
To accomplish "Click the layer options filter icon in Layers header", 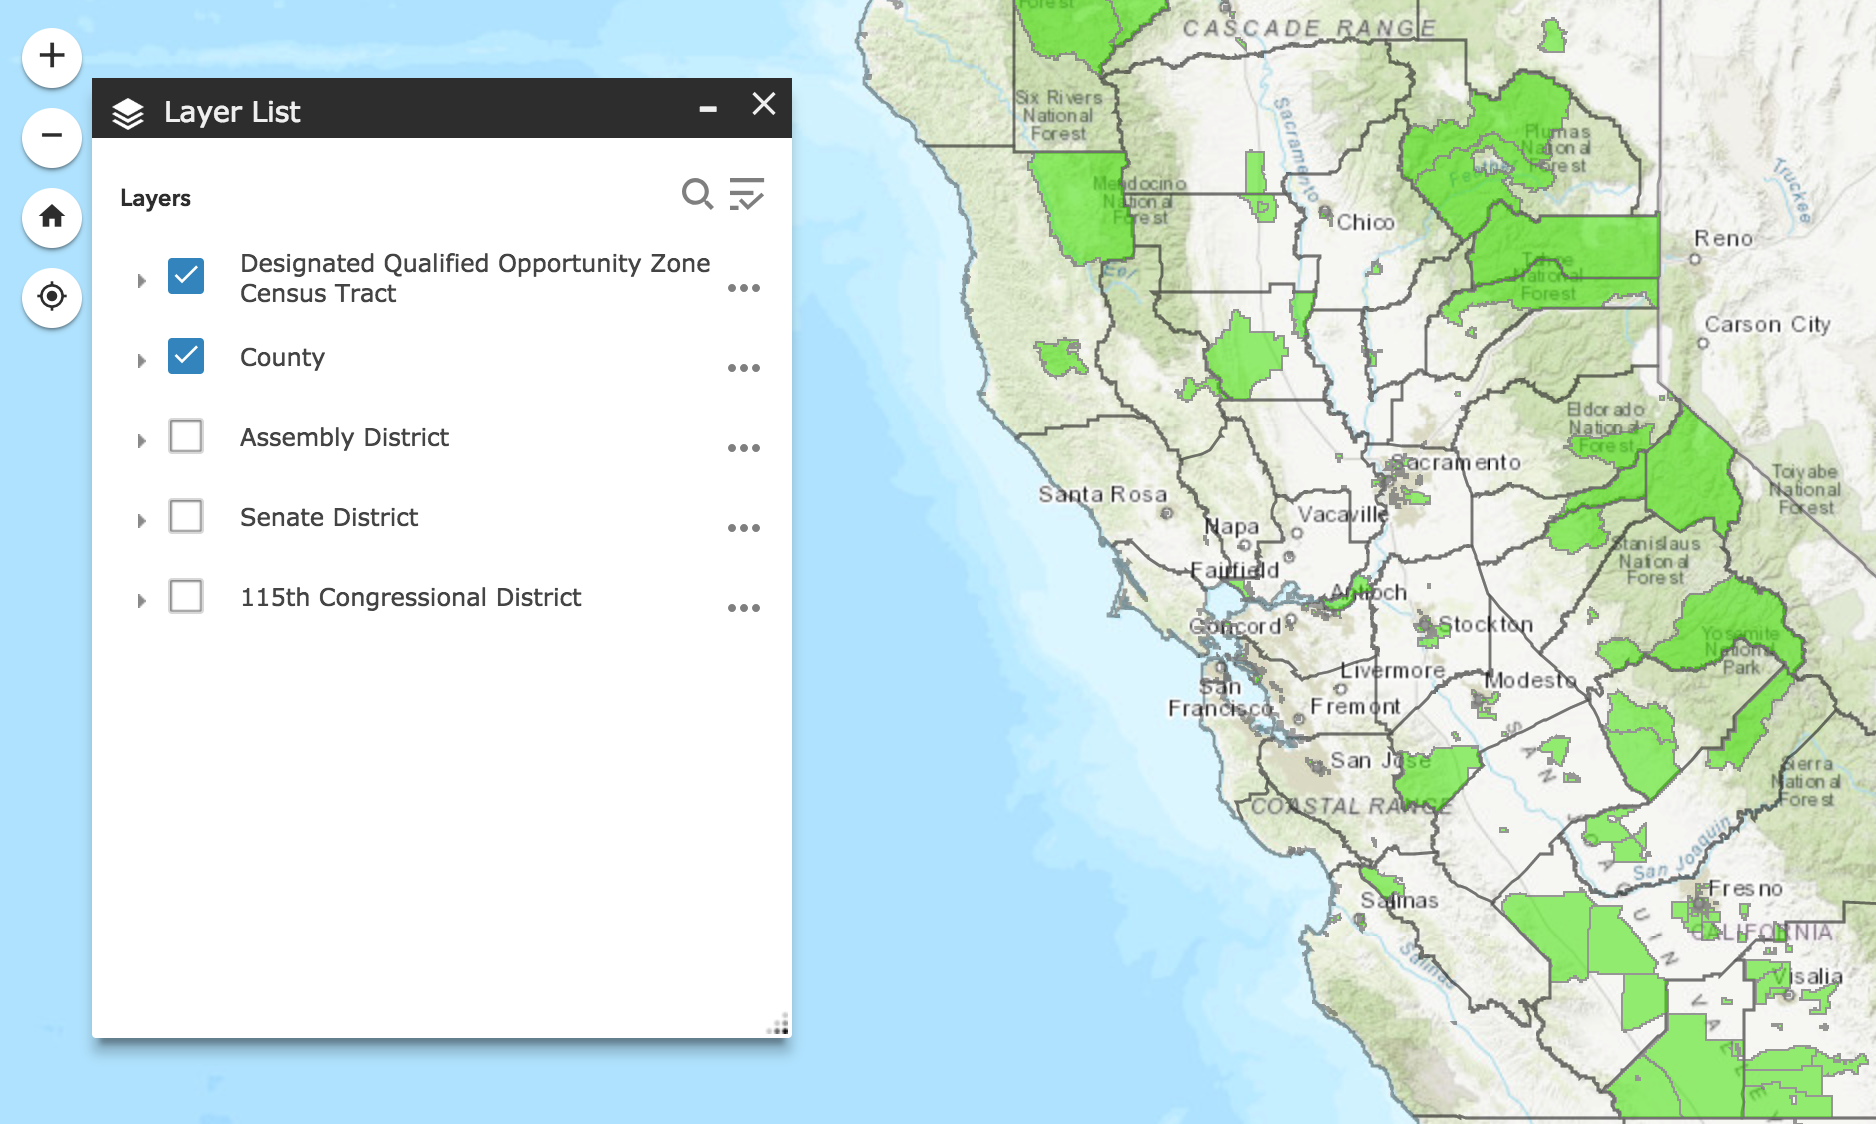I will tap(748, 195).
